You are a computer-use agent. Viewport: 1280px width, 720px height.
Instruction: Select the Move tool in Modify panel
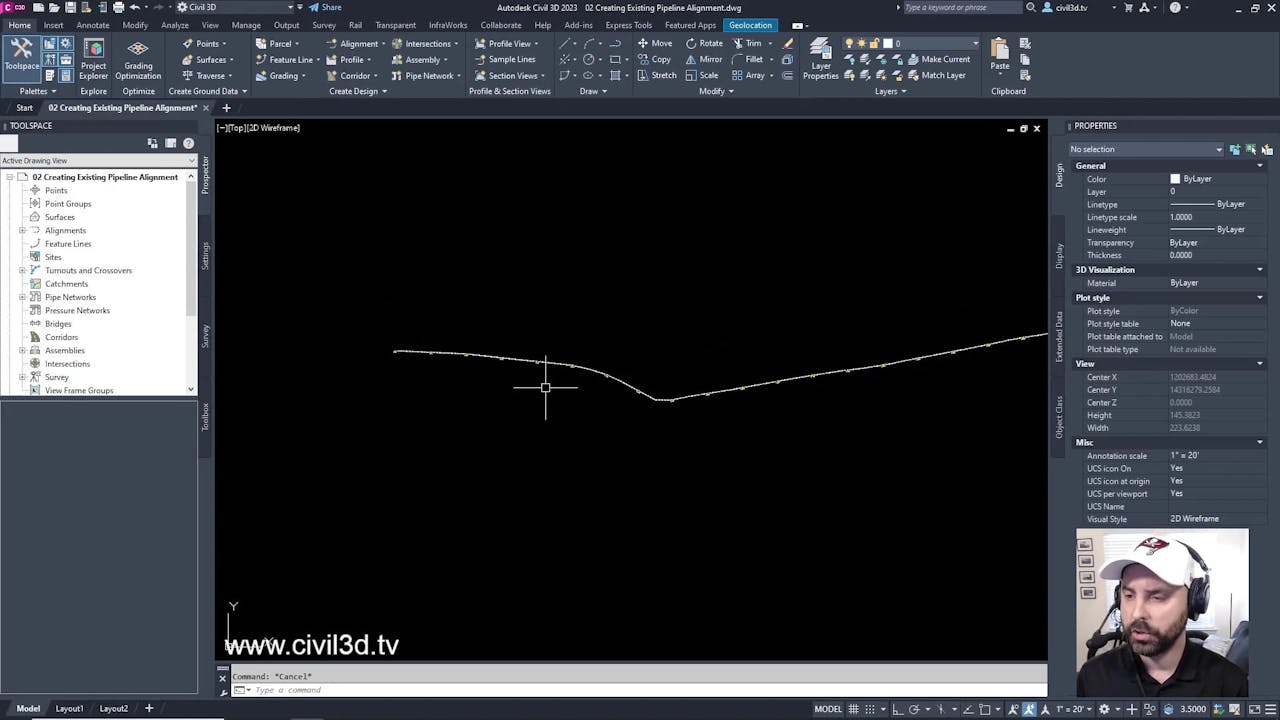click(x=655, y=43)
